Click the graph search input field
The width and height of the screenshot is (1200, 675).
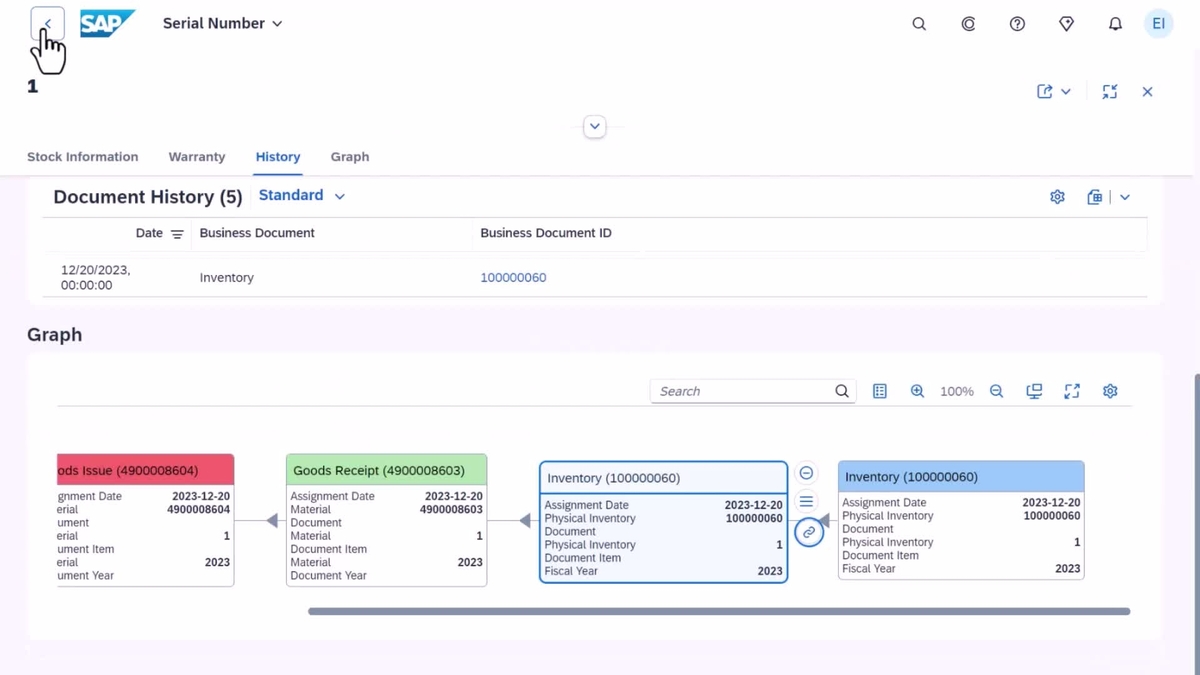[740, 390]
